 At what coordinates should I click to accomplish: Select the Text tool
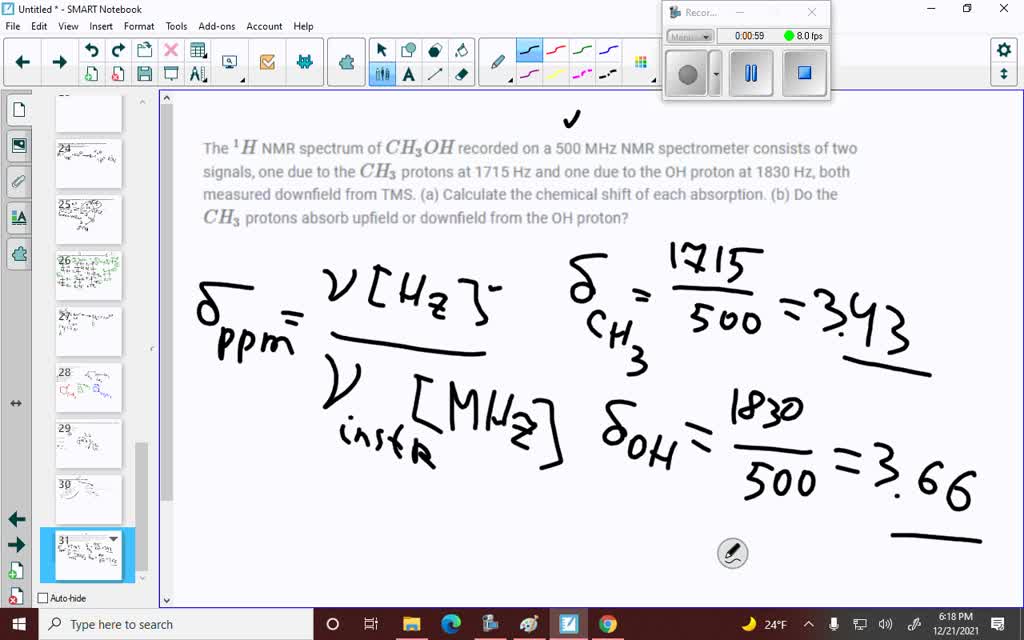pyautogui.click(x=409, y=74)
